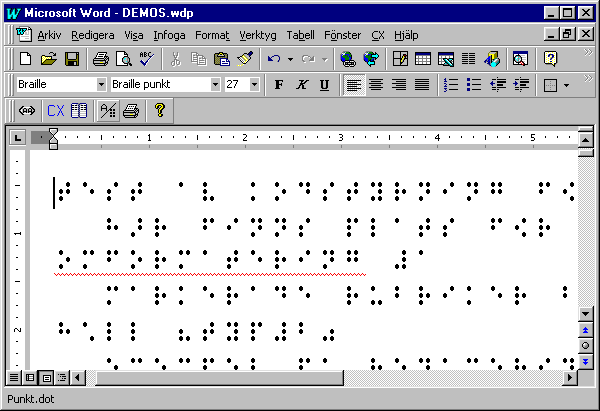Toggle bold formatting (F button)
The image size is (600, 411).
(279, 85)
